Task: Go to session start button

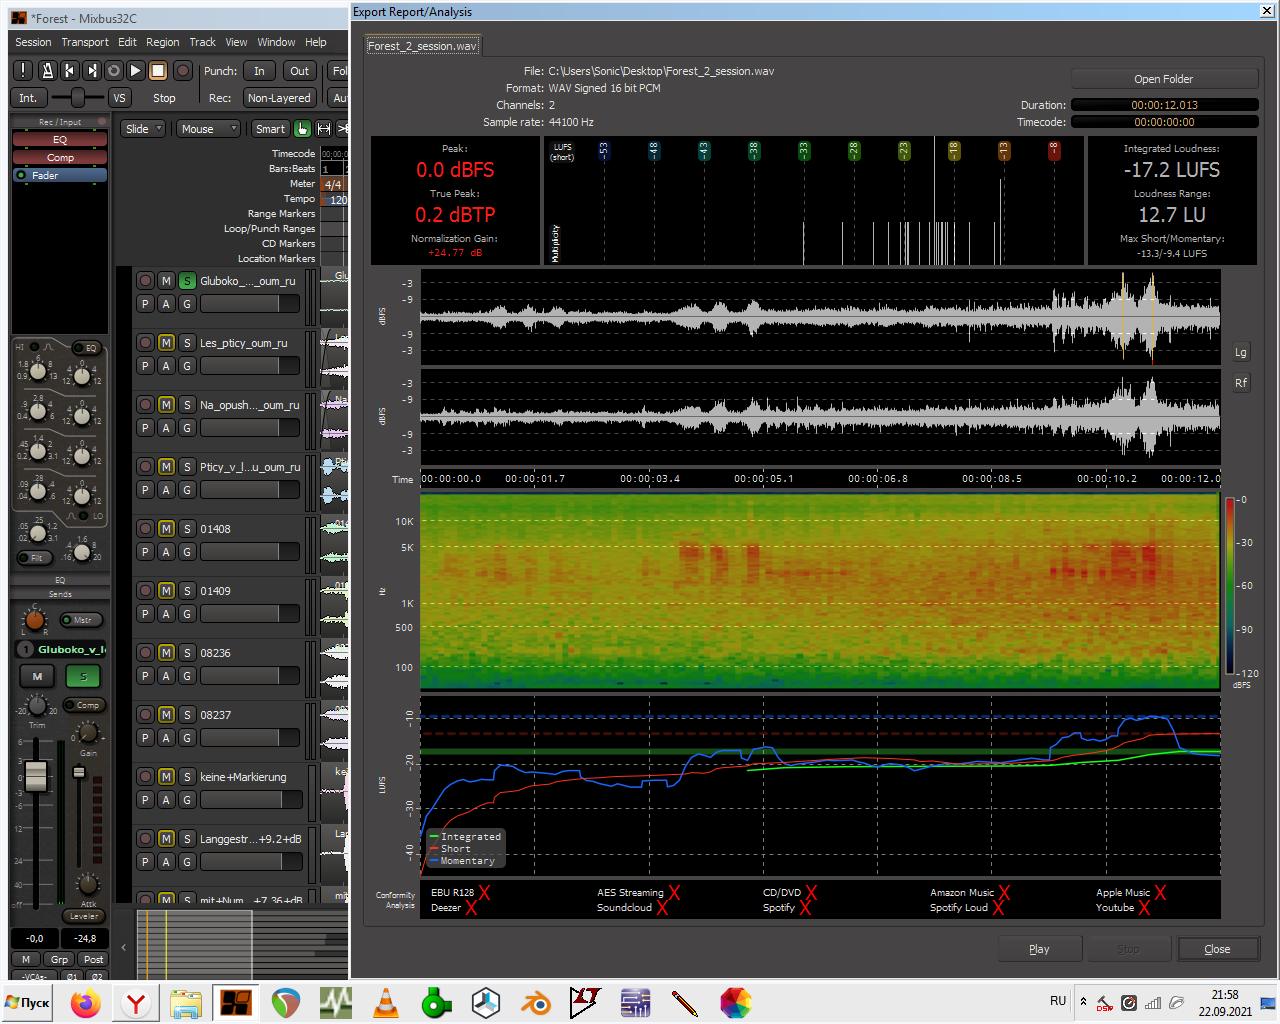Action: point(69,71)
